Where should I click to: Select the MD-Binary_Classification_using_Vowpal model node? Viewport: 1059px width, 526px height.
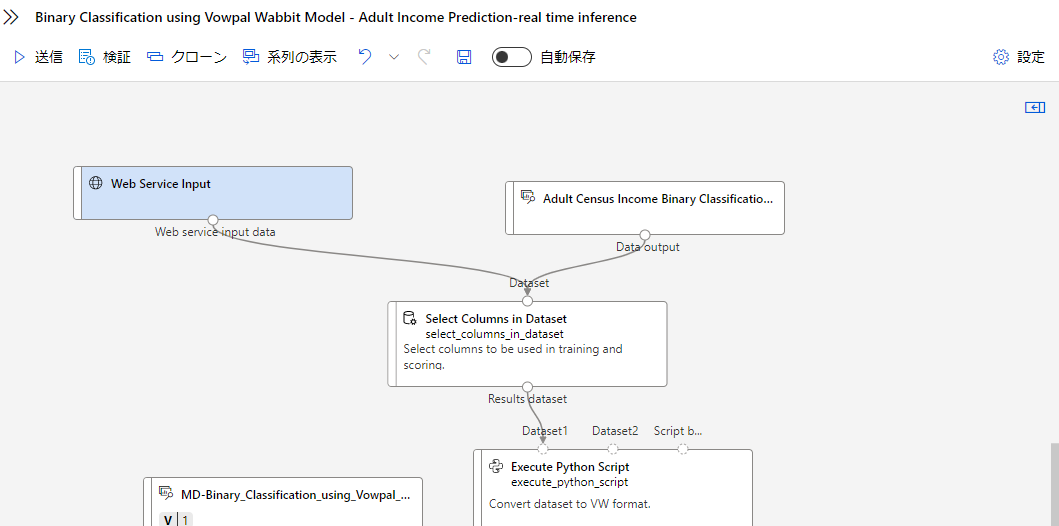pyautogui.click(x=283, y=500)
